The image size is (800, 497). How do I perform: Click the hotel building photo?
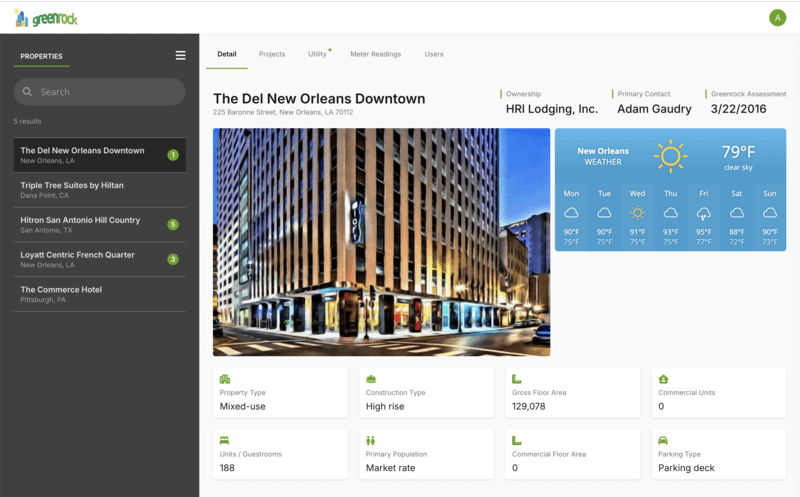[382, 242]
